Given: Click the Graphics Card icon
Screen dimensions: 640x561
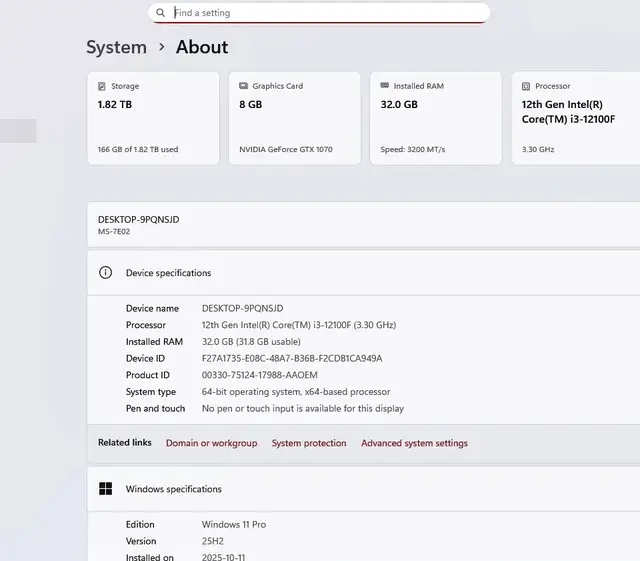Looking at the screenshot, I should tap(244, 86).
